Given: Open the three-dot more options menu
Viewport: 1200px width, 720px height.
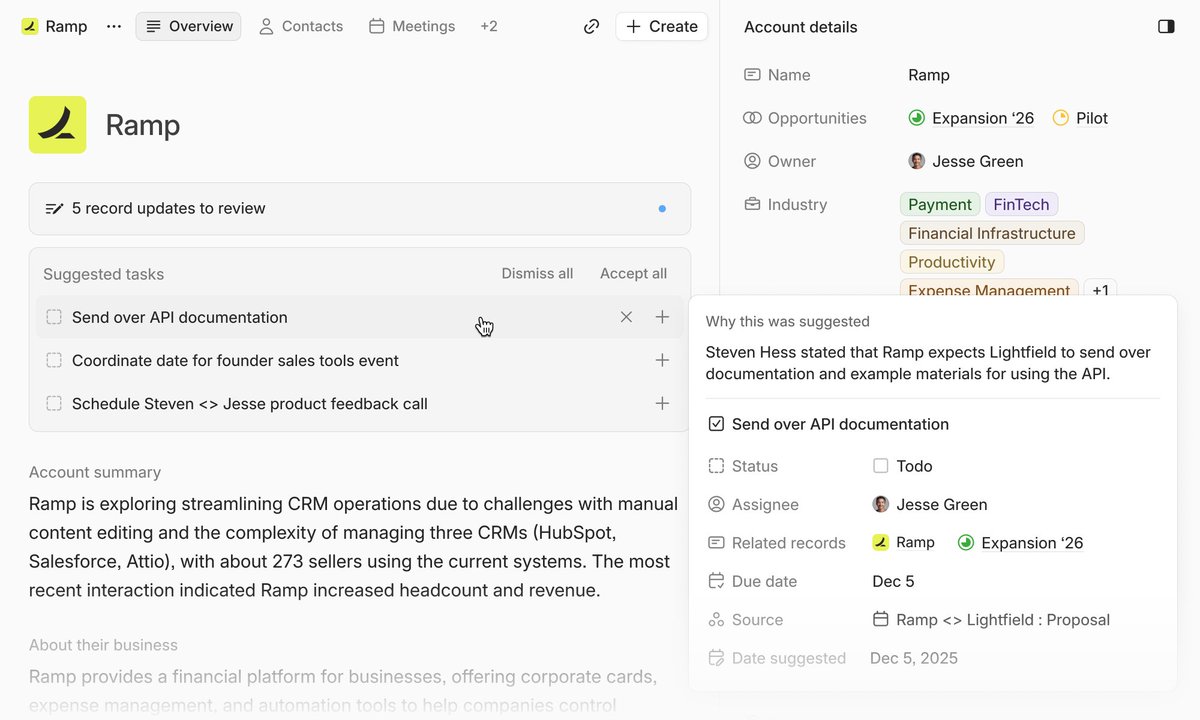Looking at the screenshot, I should point(114,26).
